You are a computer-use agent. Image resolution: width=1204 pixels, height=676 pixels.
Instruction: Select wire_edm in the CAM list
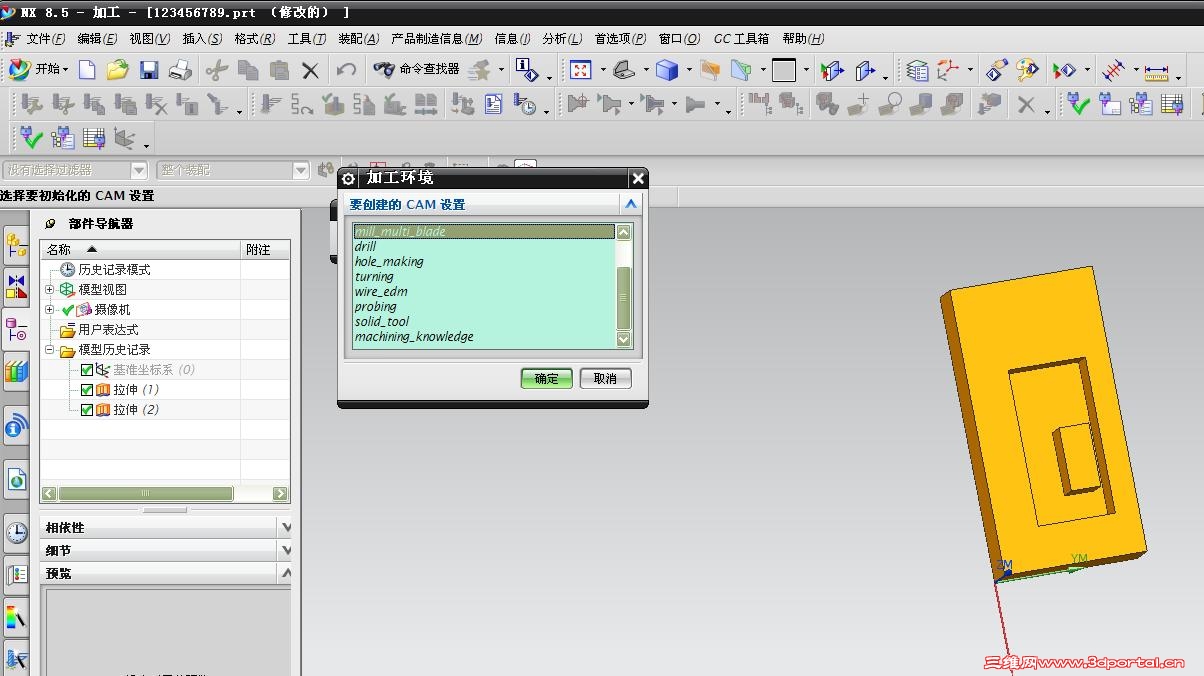click(484, 292)
